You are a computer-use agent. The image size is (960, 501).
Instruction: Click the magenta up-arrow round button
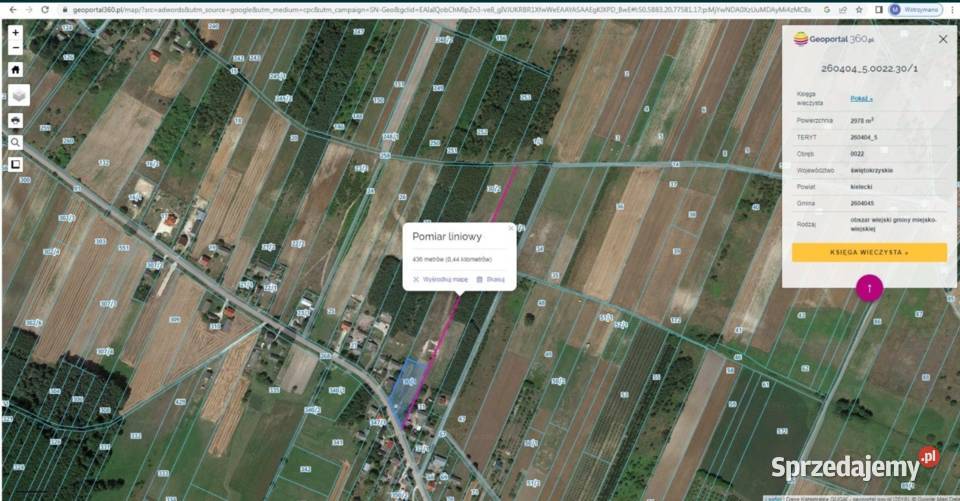click(x=869, y=288)
